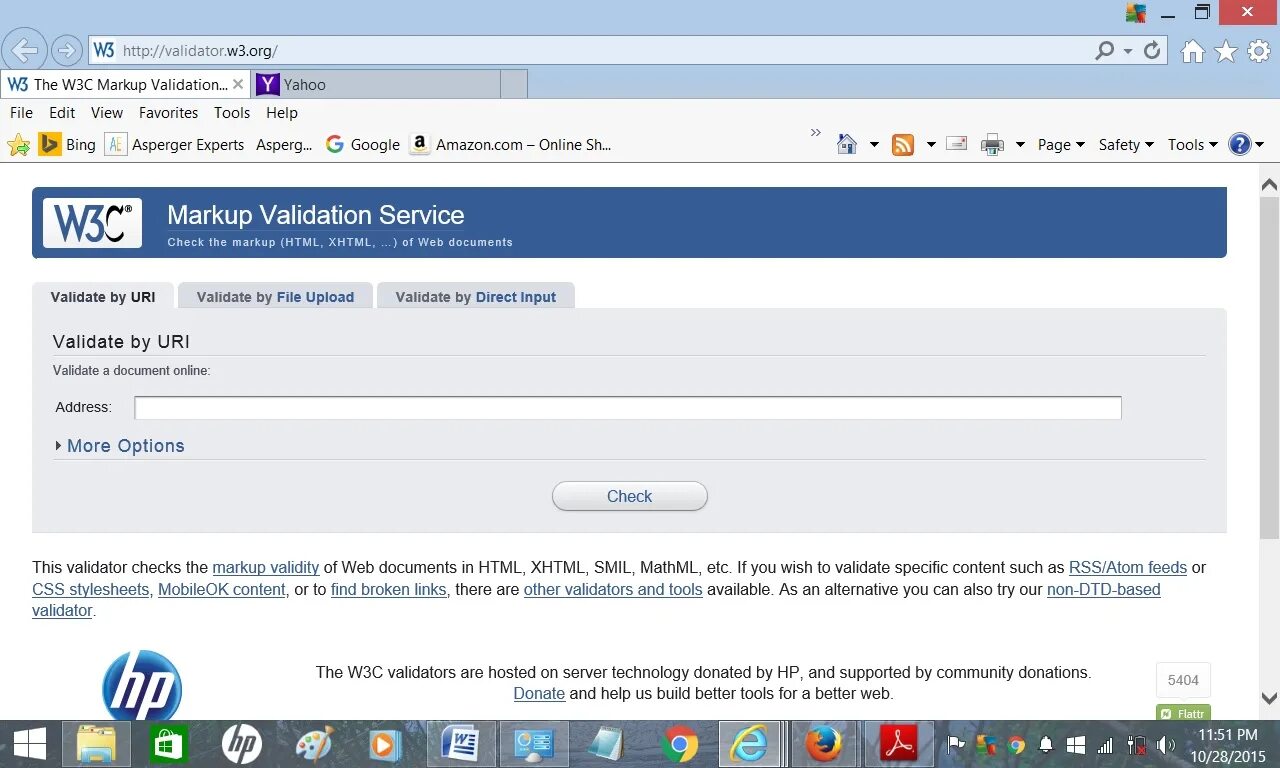Image resolution: width=1280 pixels, height=768 pixels.
Task: Click the command bar Home icon
Action: [847, 144]
